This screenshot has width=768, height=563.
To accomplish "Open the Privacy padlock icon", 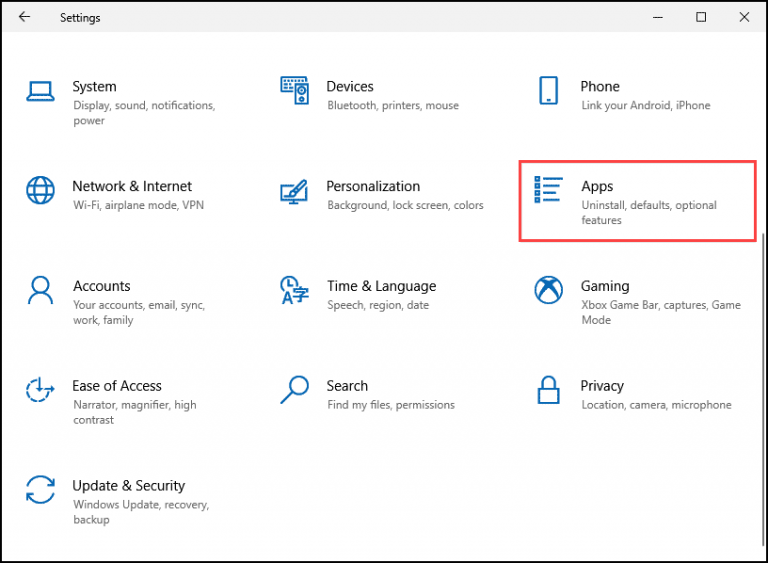I will [548, 390].
